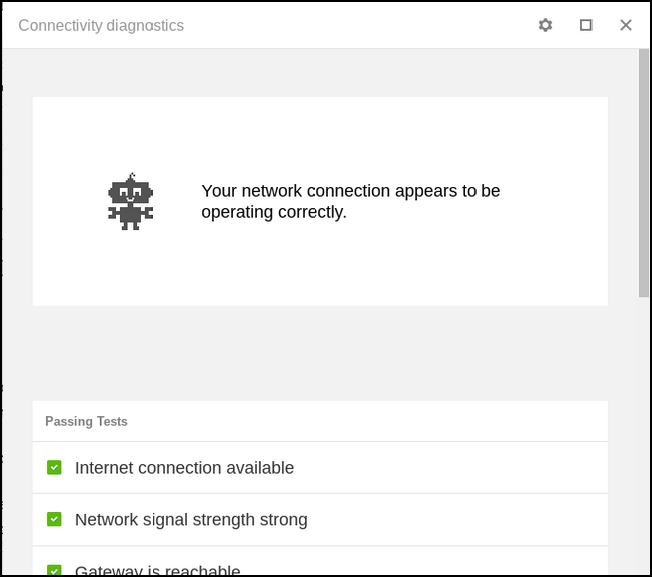Click the network operating correctly message
The image size is (652, 577).
[350, 201]
